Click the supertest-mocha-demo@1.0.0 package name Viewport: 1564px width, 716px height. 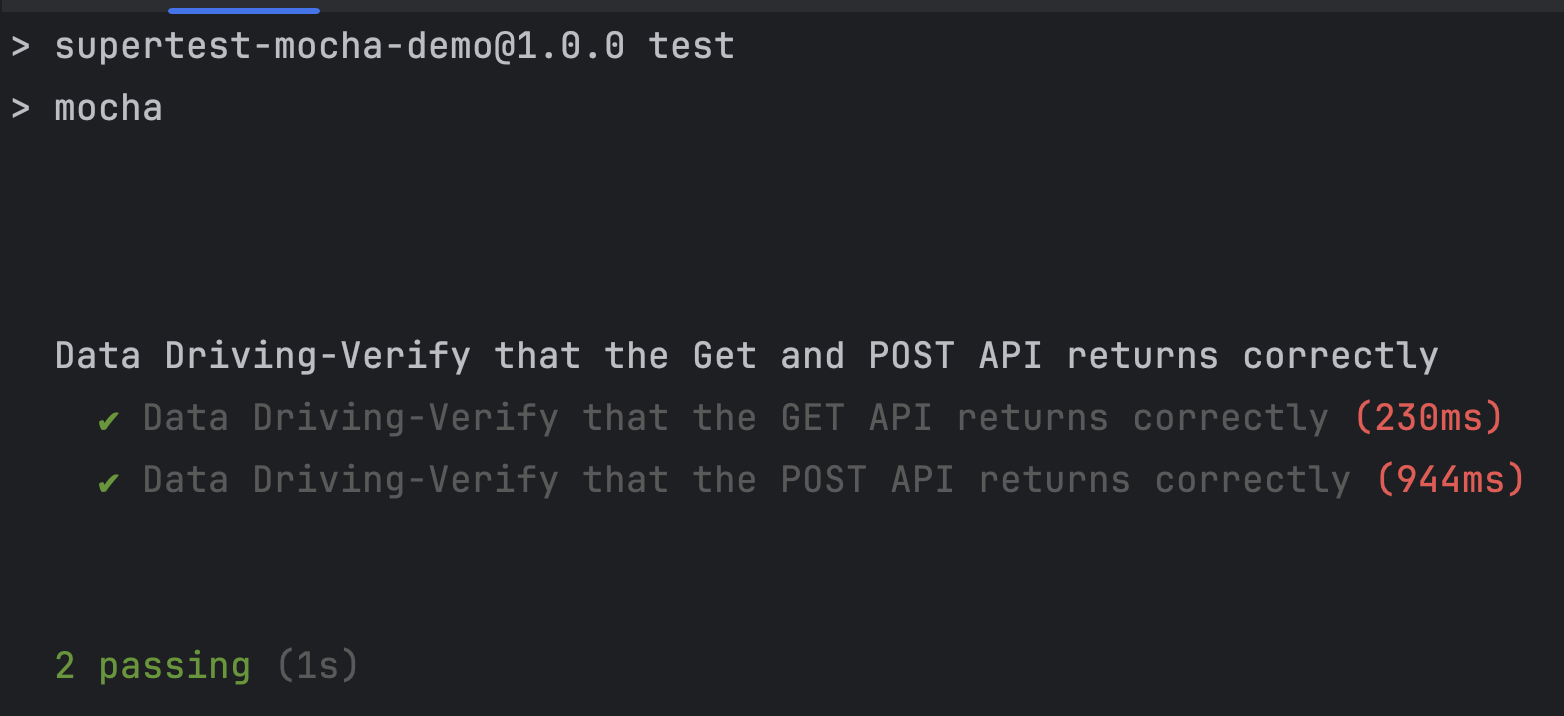(x=340, y=47)
